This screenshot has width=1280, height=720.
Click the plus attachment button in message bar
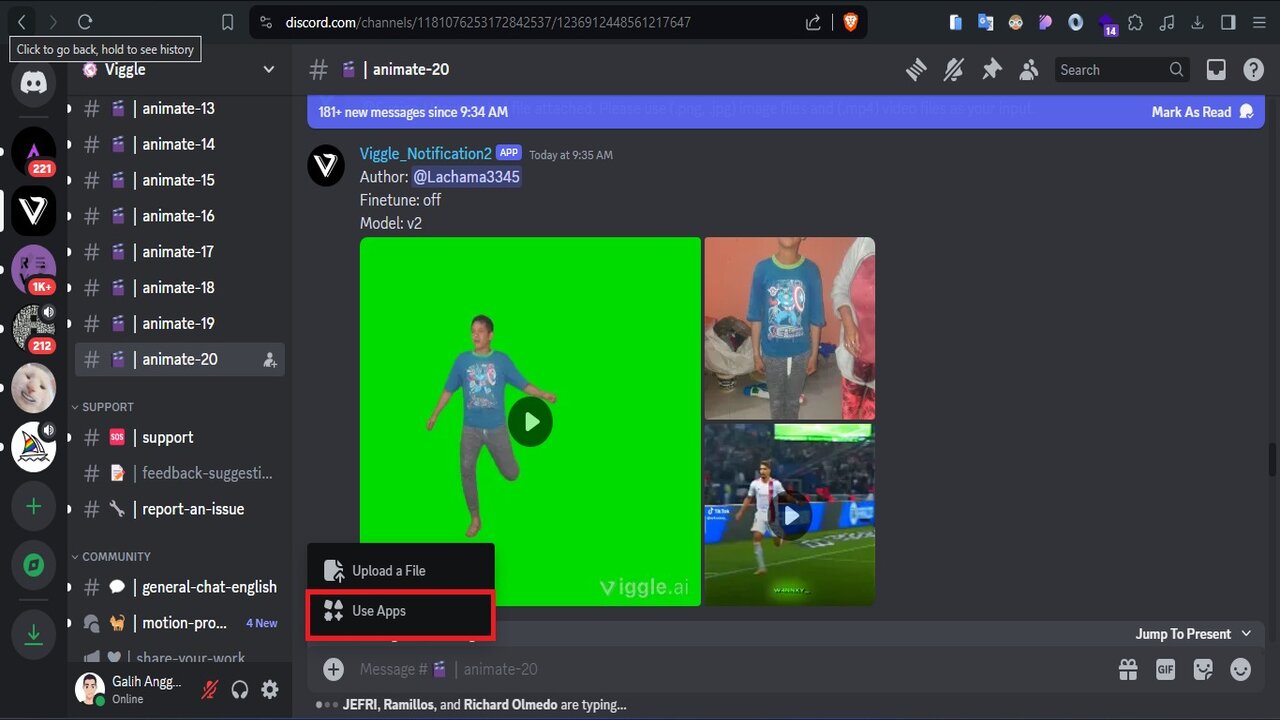point(333,669)
